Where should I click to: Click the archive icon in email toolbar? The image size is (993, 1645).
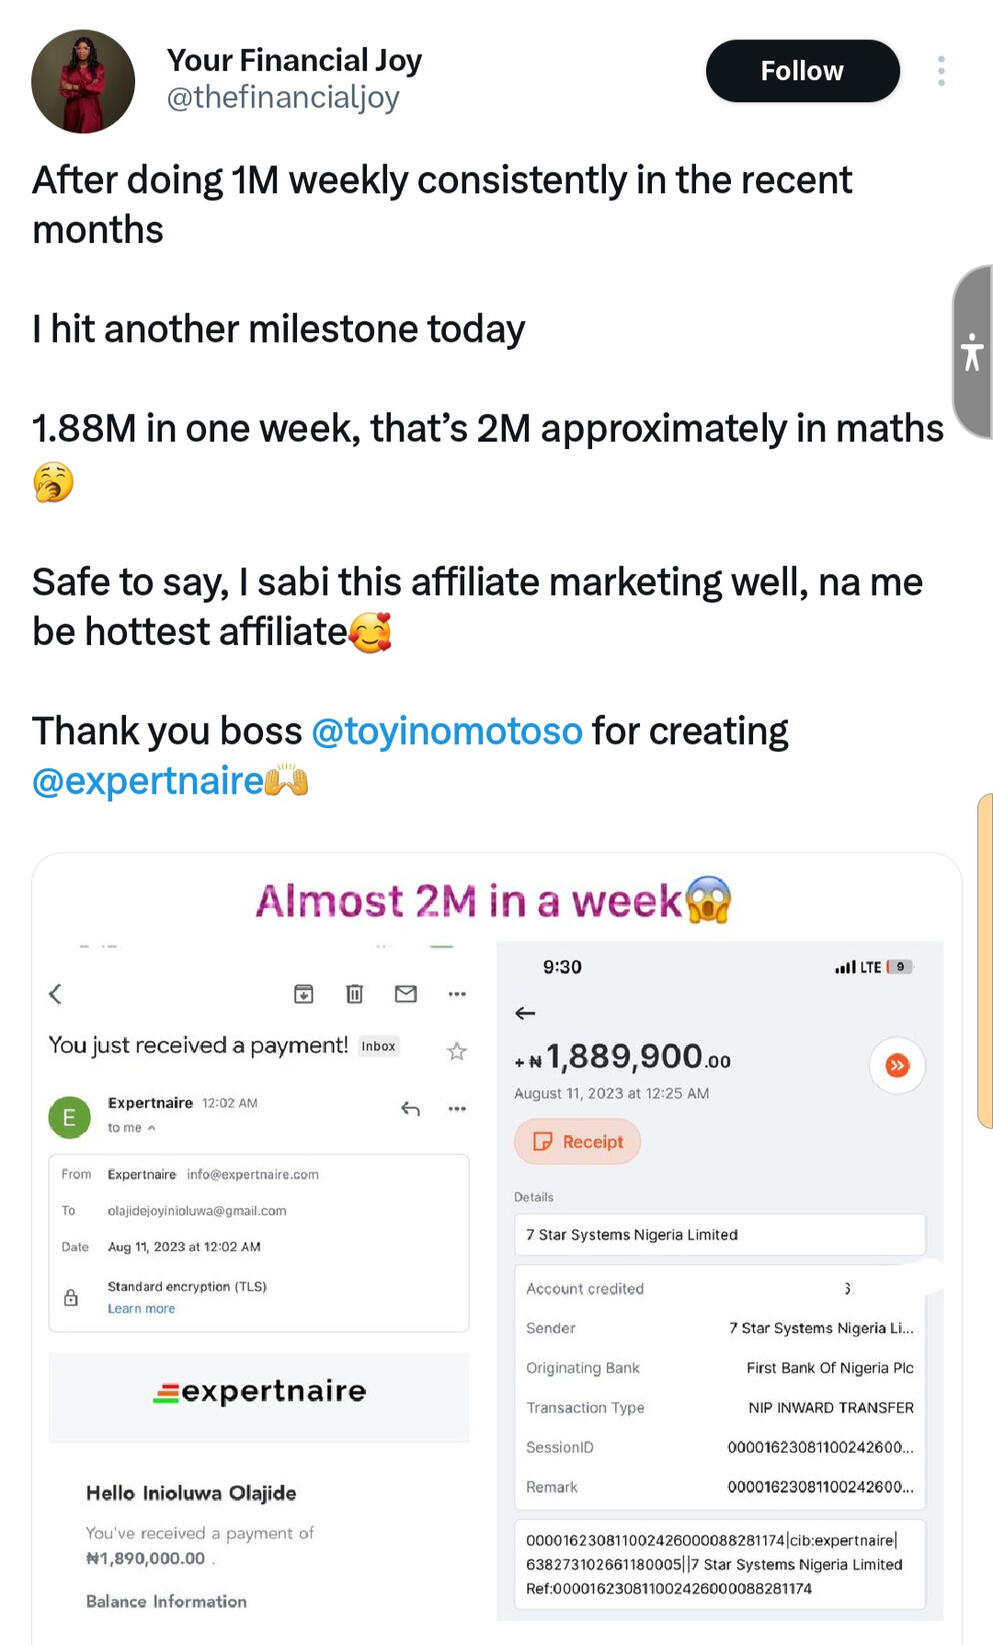(304, 993)
